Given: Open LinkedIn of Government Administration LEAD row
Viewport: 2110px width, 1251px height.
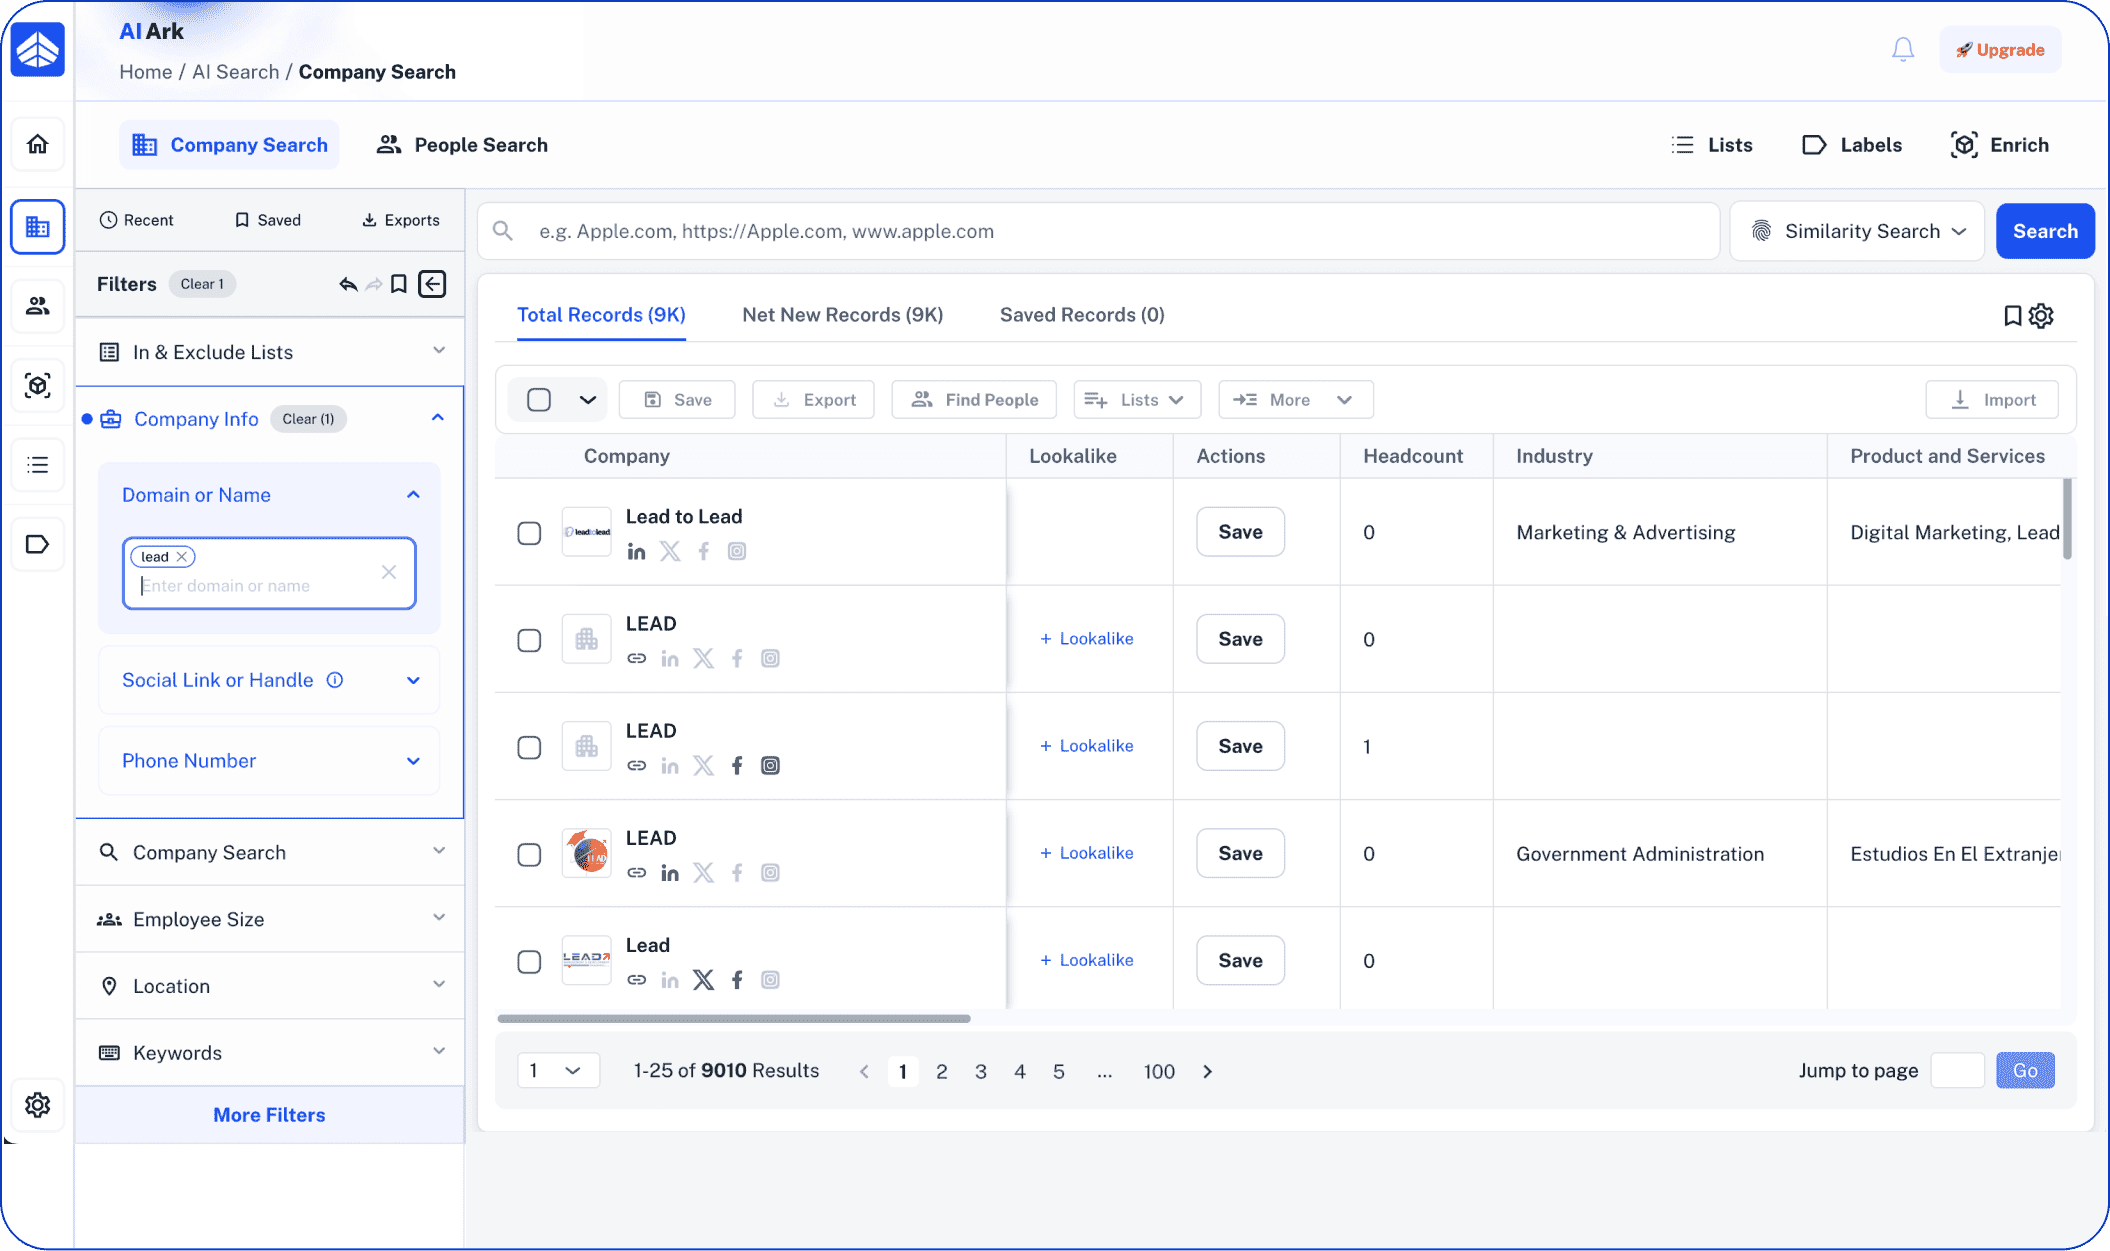Looking at the screenshot, I should coord(670,873).
